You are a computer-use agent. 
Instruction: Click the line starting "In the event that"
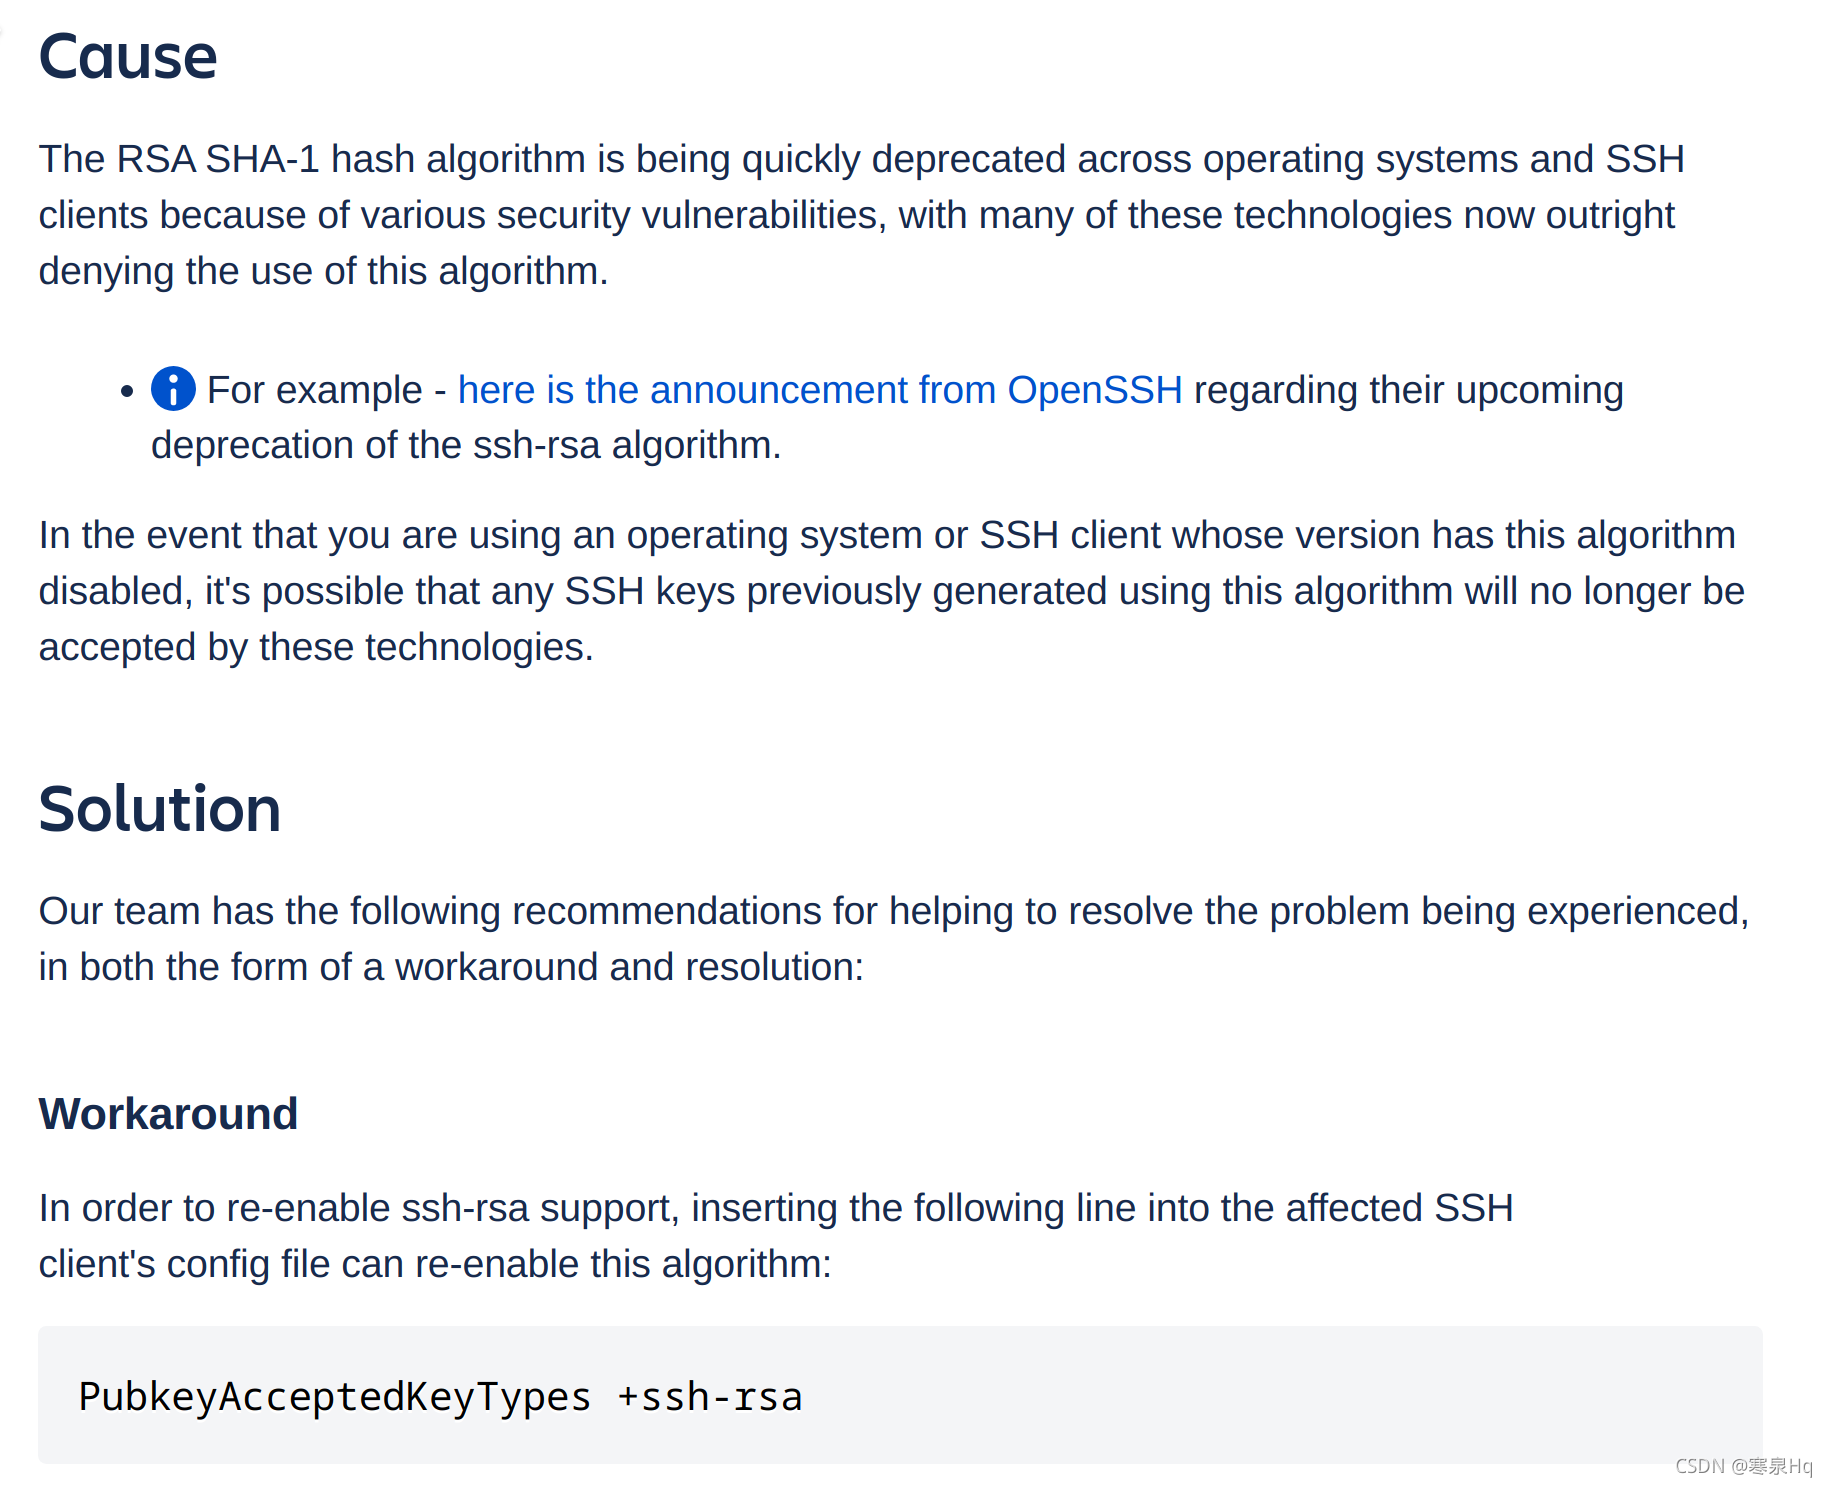point(887,535)
